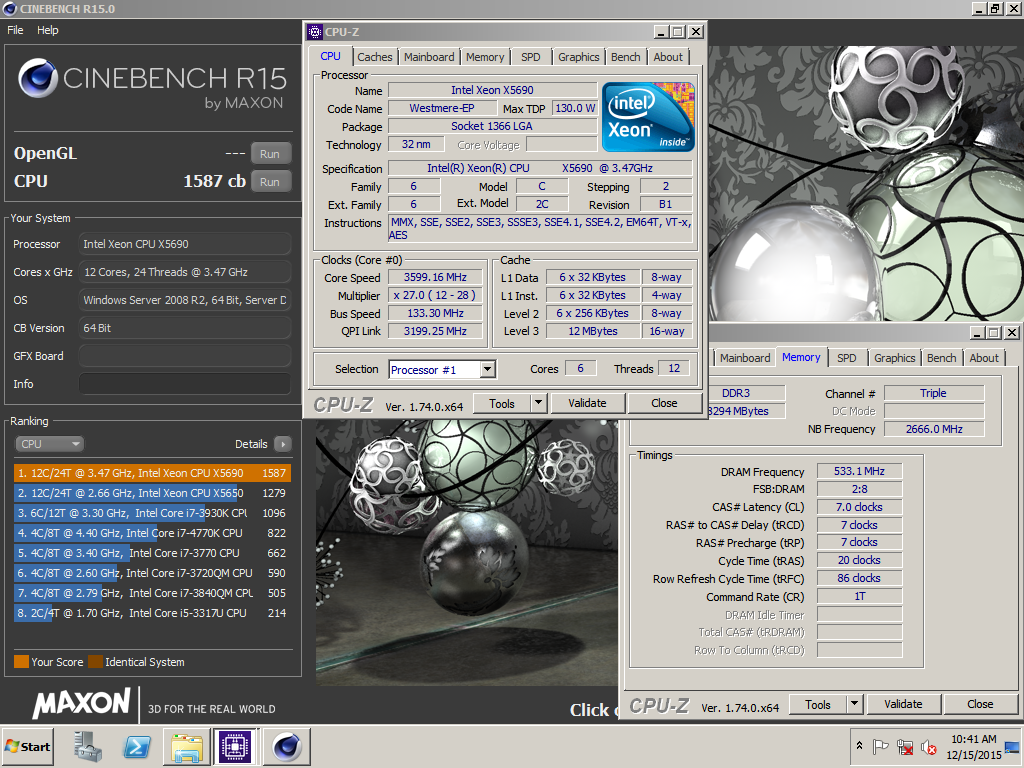This screenshot has height=768, width=1024.
Task: Click the Cinebench R15.0 title bar icon
Action: coord(10,8)
